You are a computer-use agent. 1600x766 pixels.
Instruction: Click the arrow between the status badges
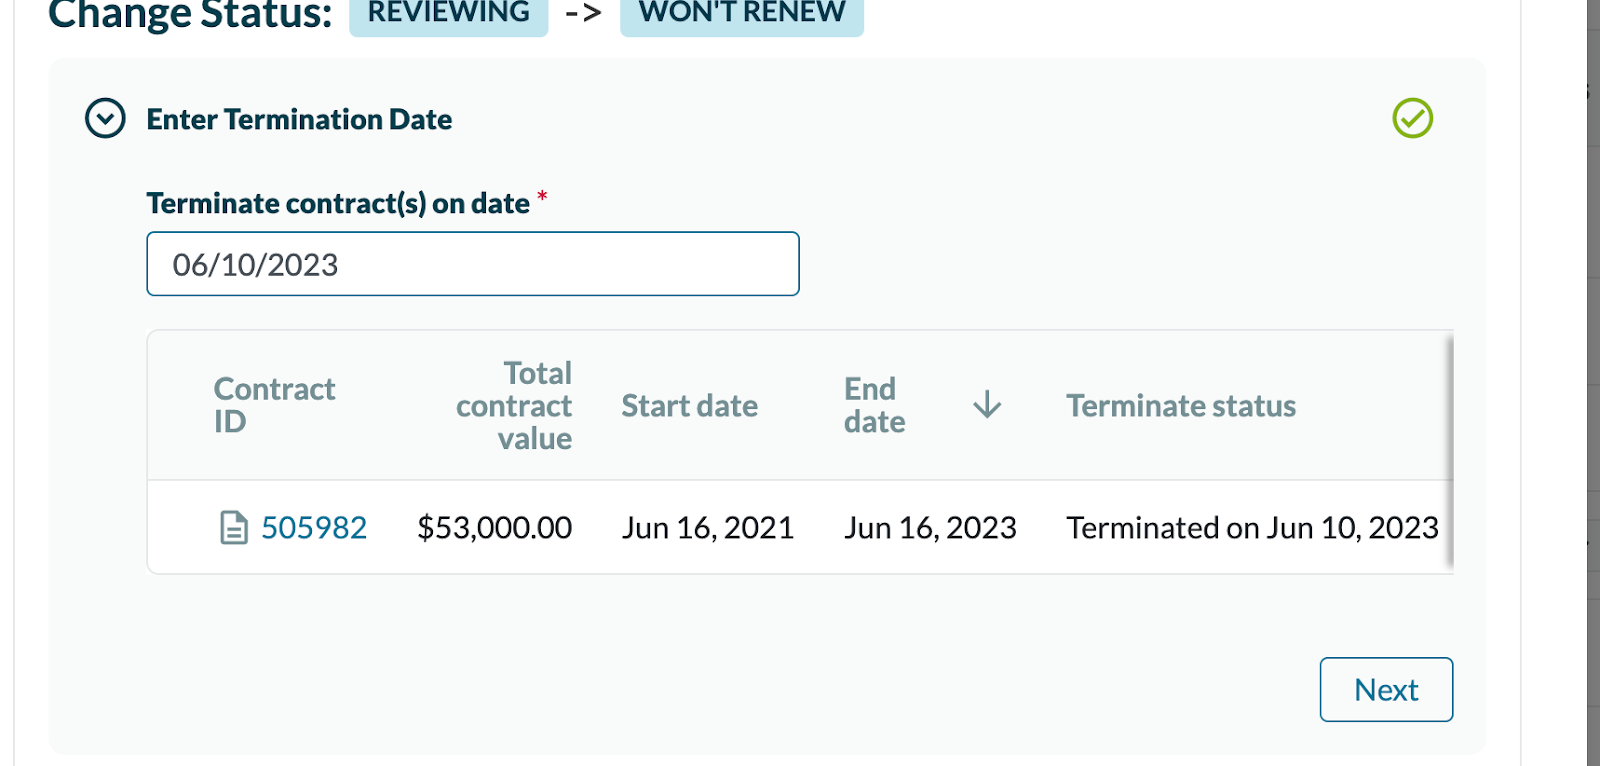click(x=583, y=14)
